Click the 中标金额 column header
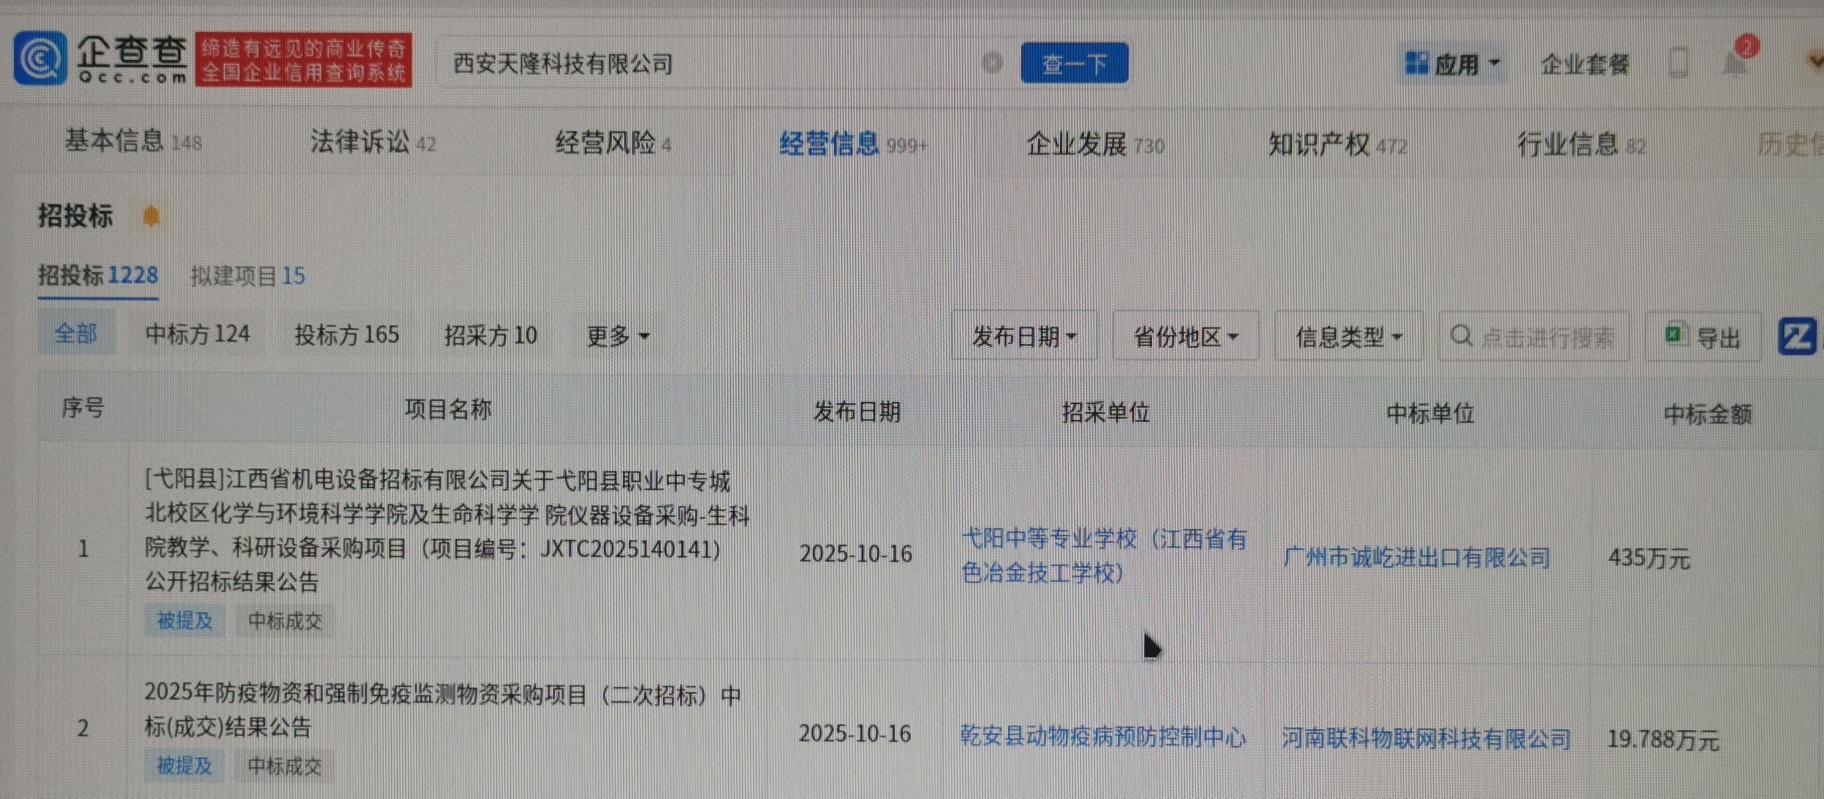Image resolution: width=1824 pixels, height=799 pixels. [x=1707, y=414]
